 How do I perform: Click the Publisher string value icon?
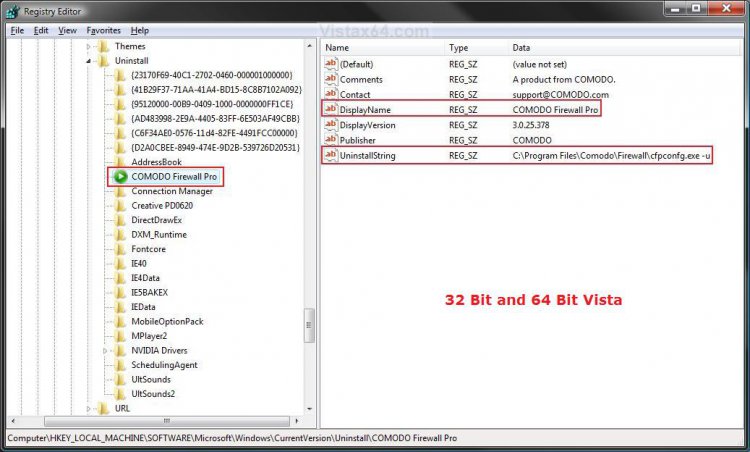(331, 141)
